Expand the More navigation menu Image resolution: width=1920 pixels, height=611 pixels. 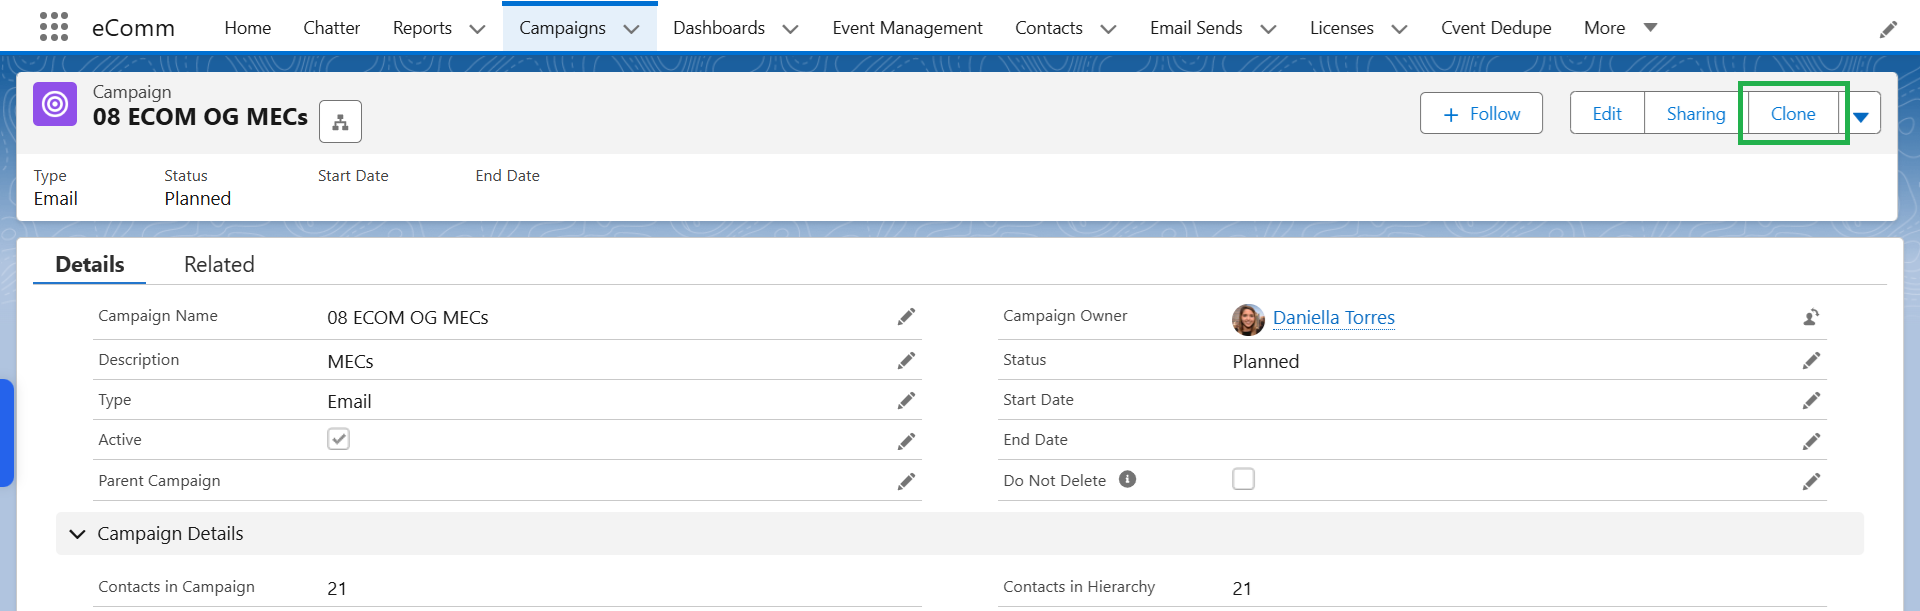1621,28
